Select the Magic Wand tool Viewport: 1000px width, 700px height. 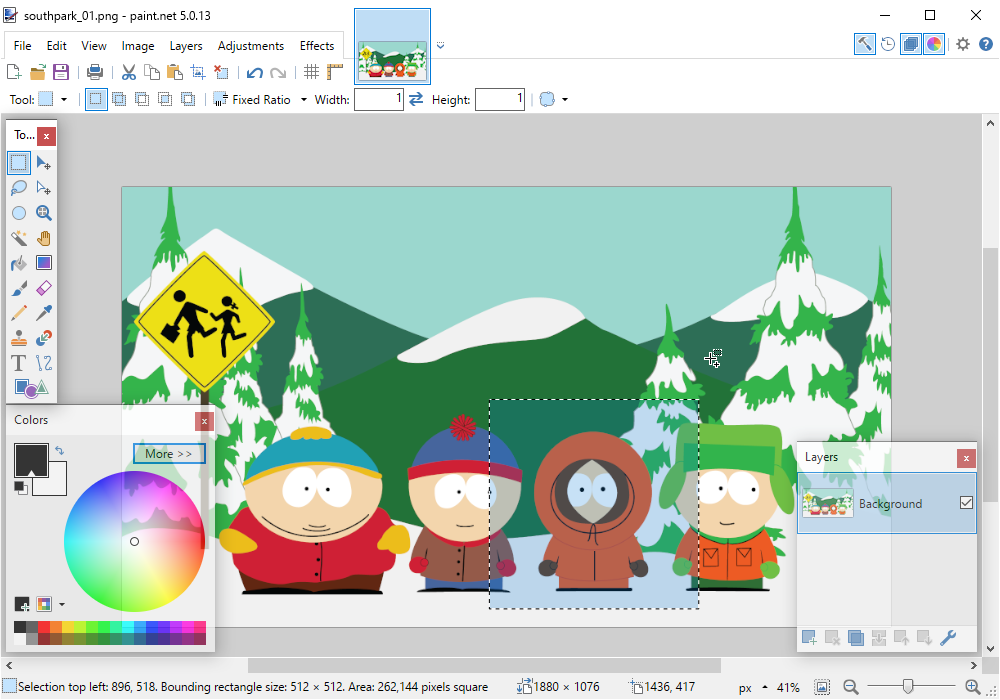18,238
